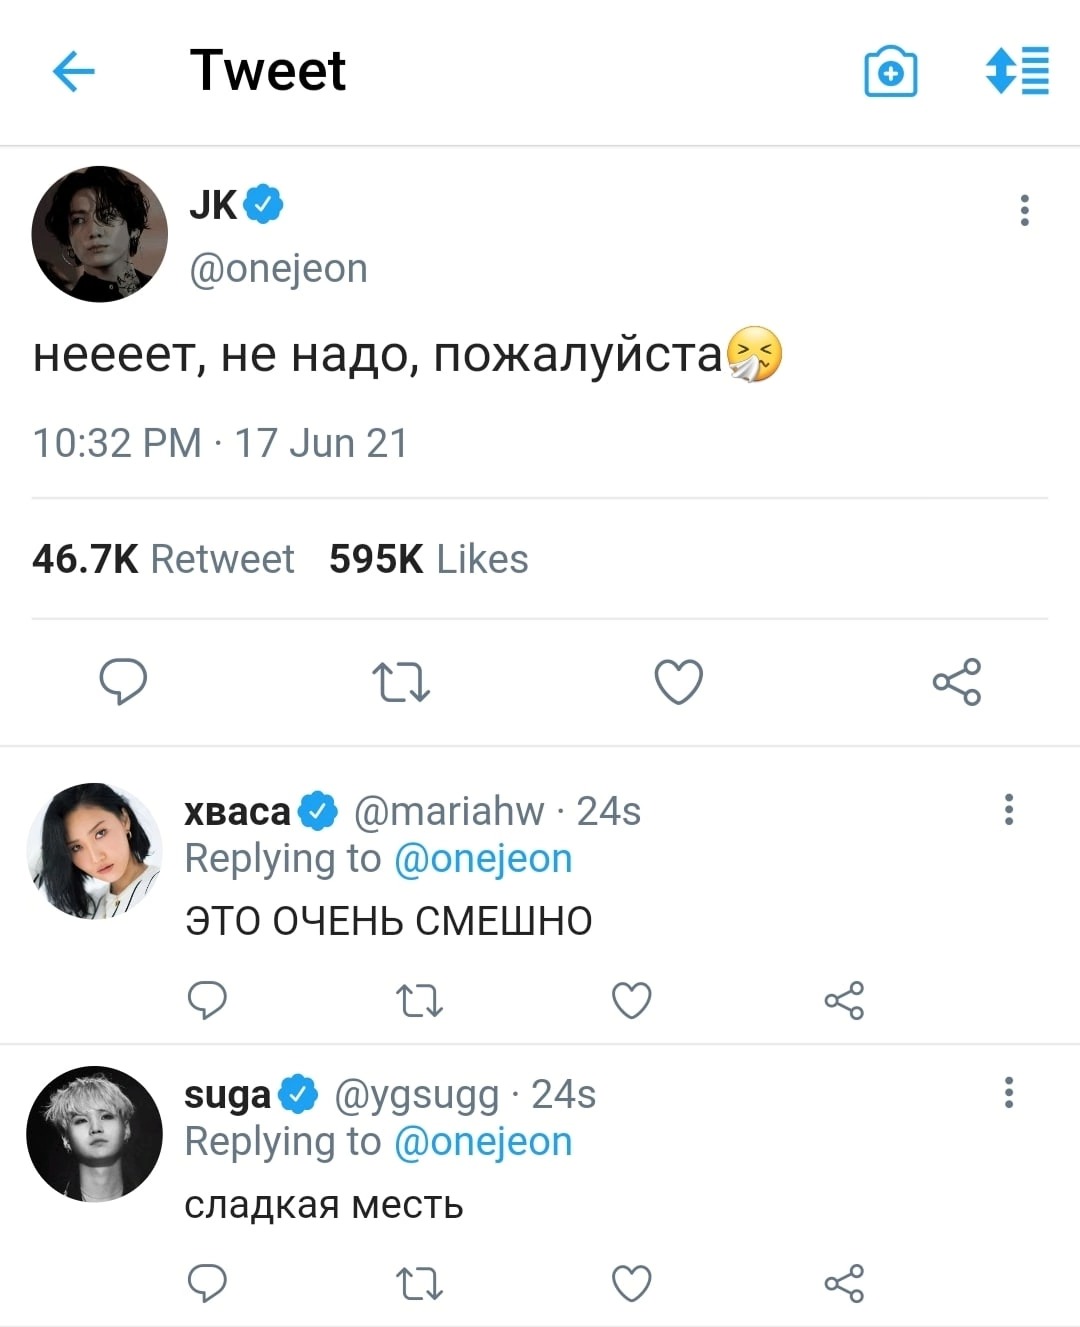This screenshot has width=1080, height=1327.
Task: Like the reply from @mariahw
Action: coord(632,1000)
